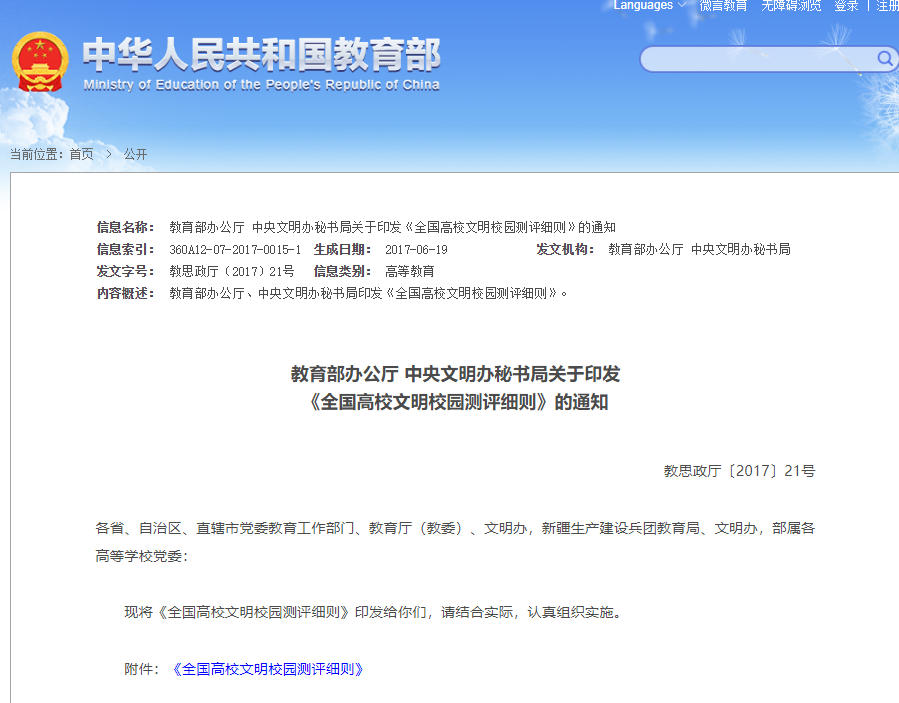
Task: Click the 登录 login link
Action: pyautogui.click(x=846, y=6)
